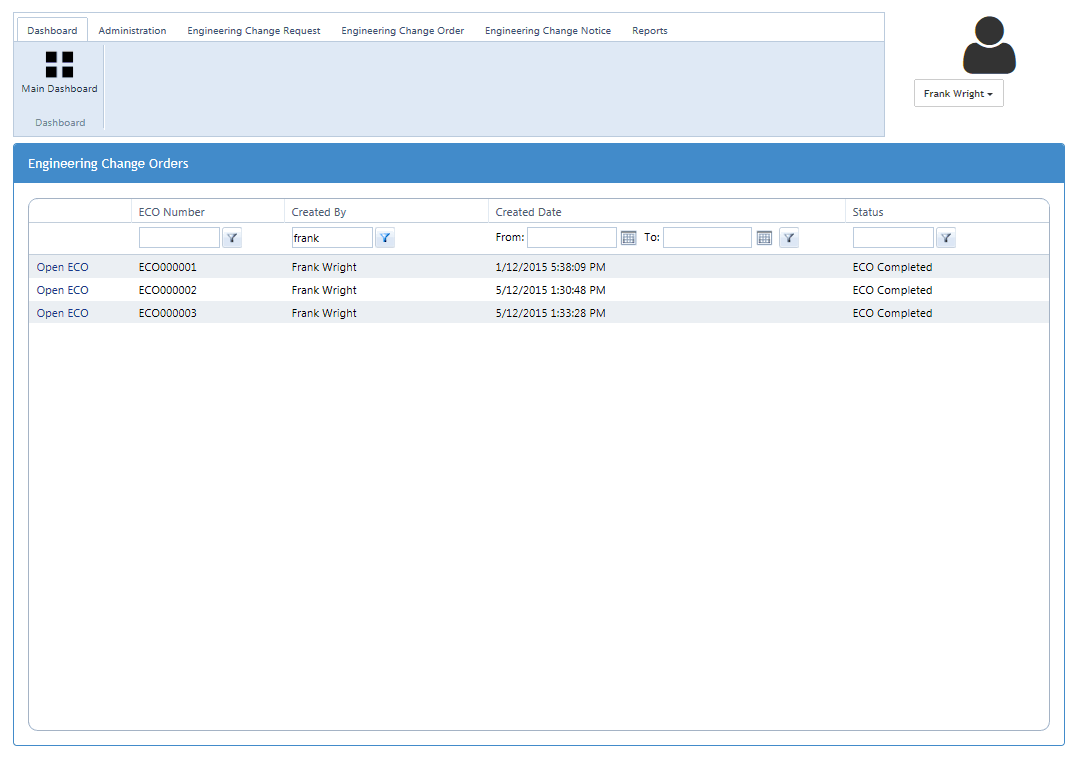Click the user avatar silhouette
Image resolution: width=1080 pixels, height=770 pixels.
click(x=989, y=45)
